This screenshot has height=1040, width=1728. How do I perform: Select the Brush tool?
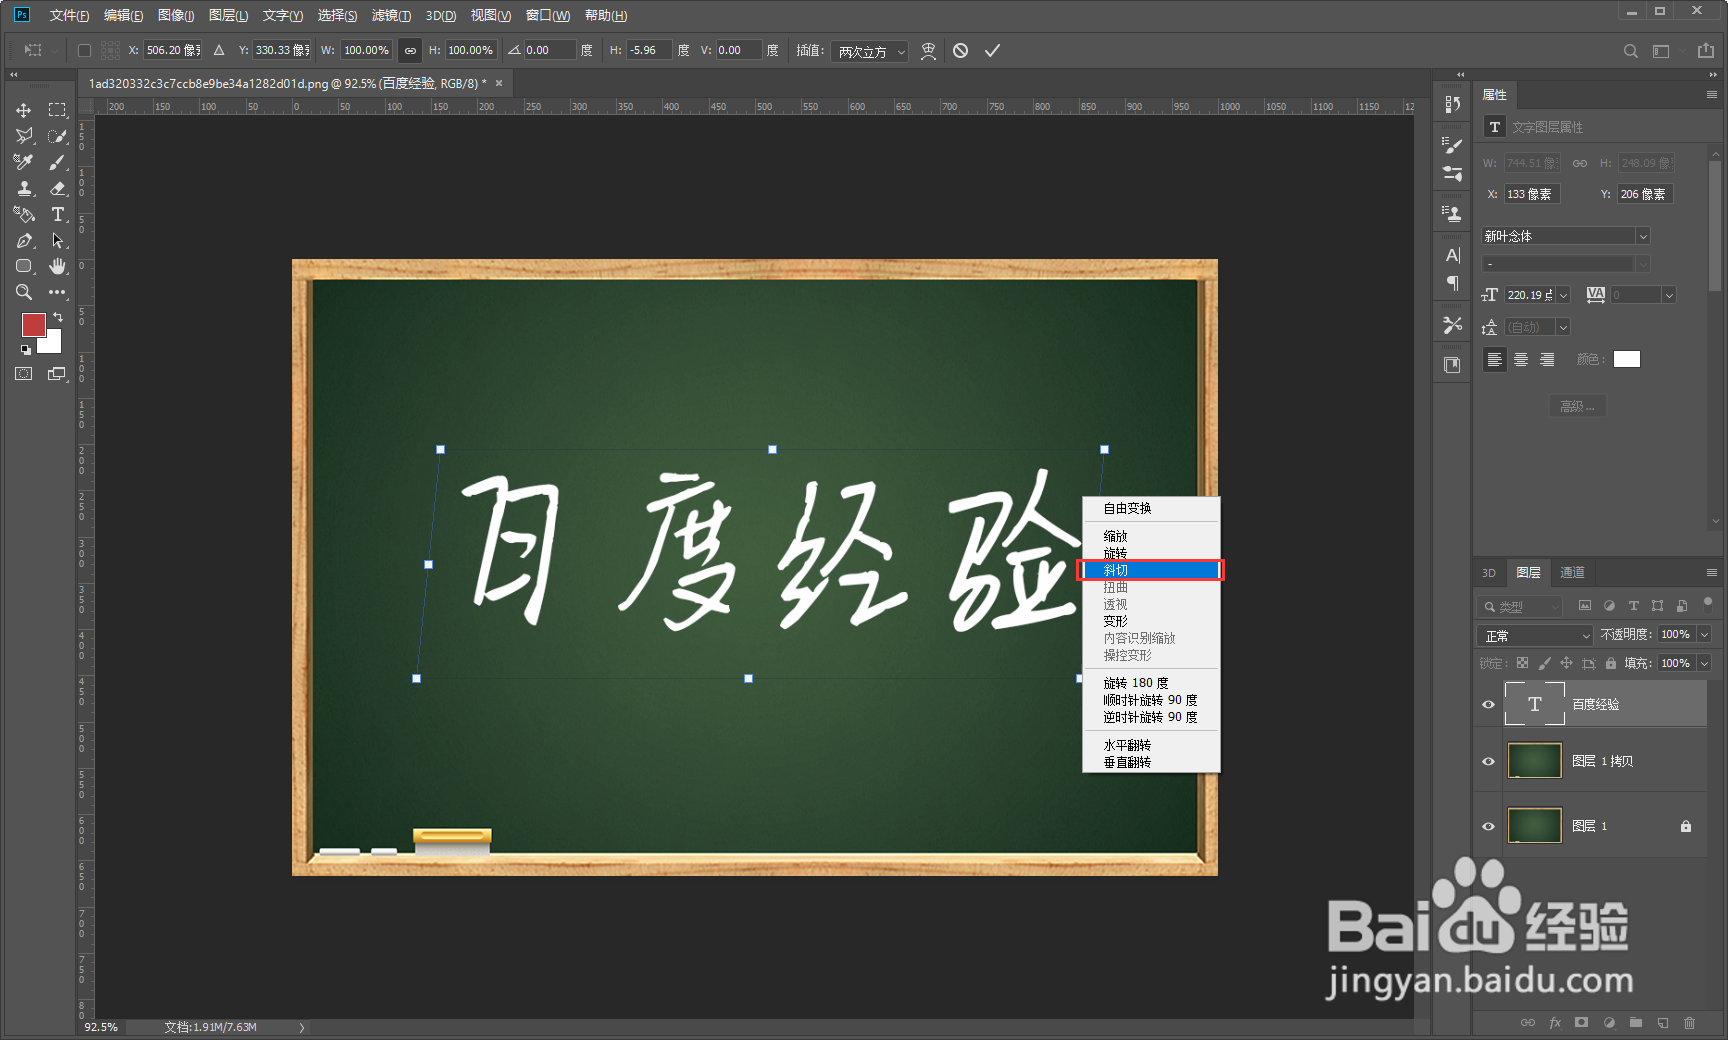(58, 162)
